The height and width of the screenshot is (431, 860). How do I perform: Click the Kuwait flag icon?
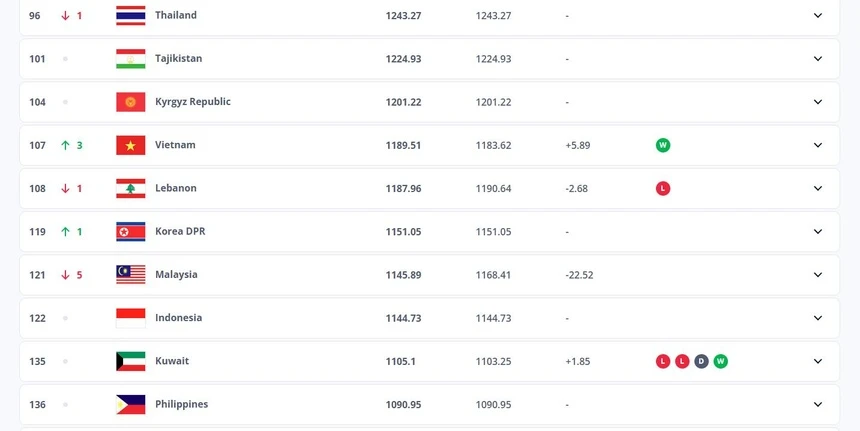(x=130, y=361)
